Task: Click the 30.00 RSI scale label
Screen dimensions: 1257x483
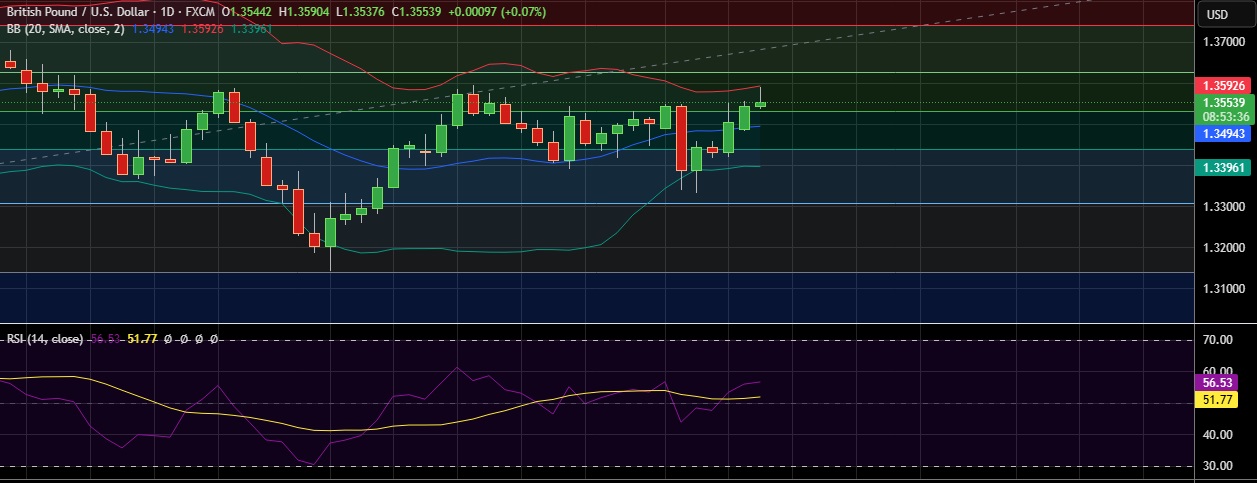Action: tap(1218, 466)
